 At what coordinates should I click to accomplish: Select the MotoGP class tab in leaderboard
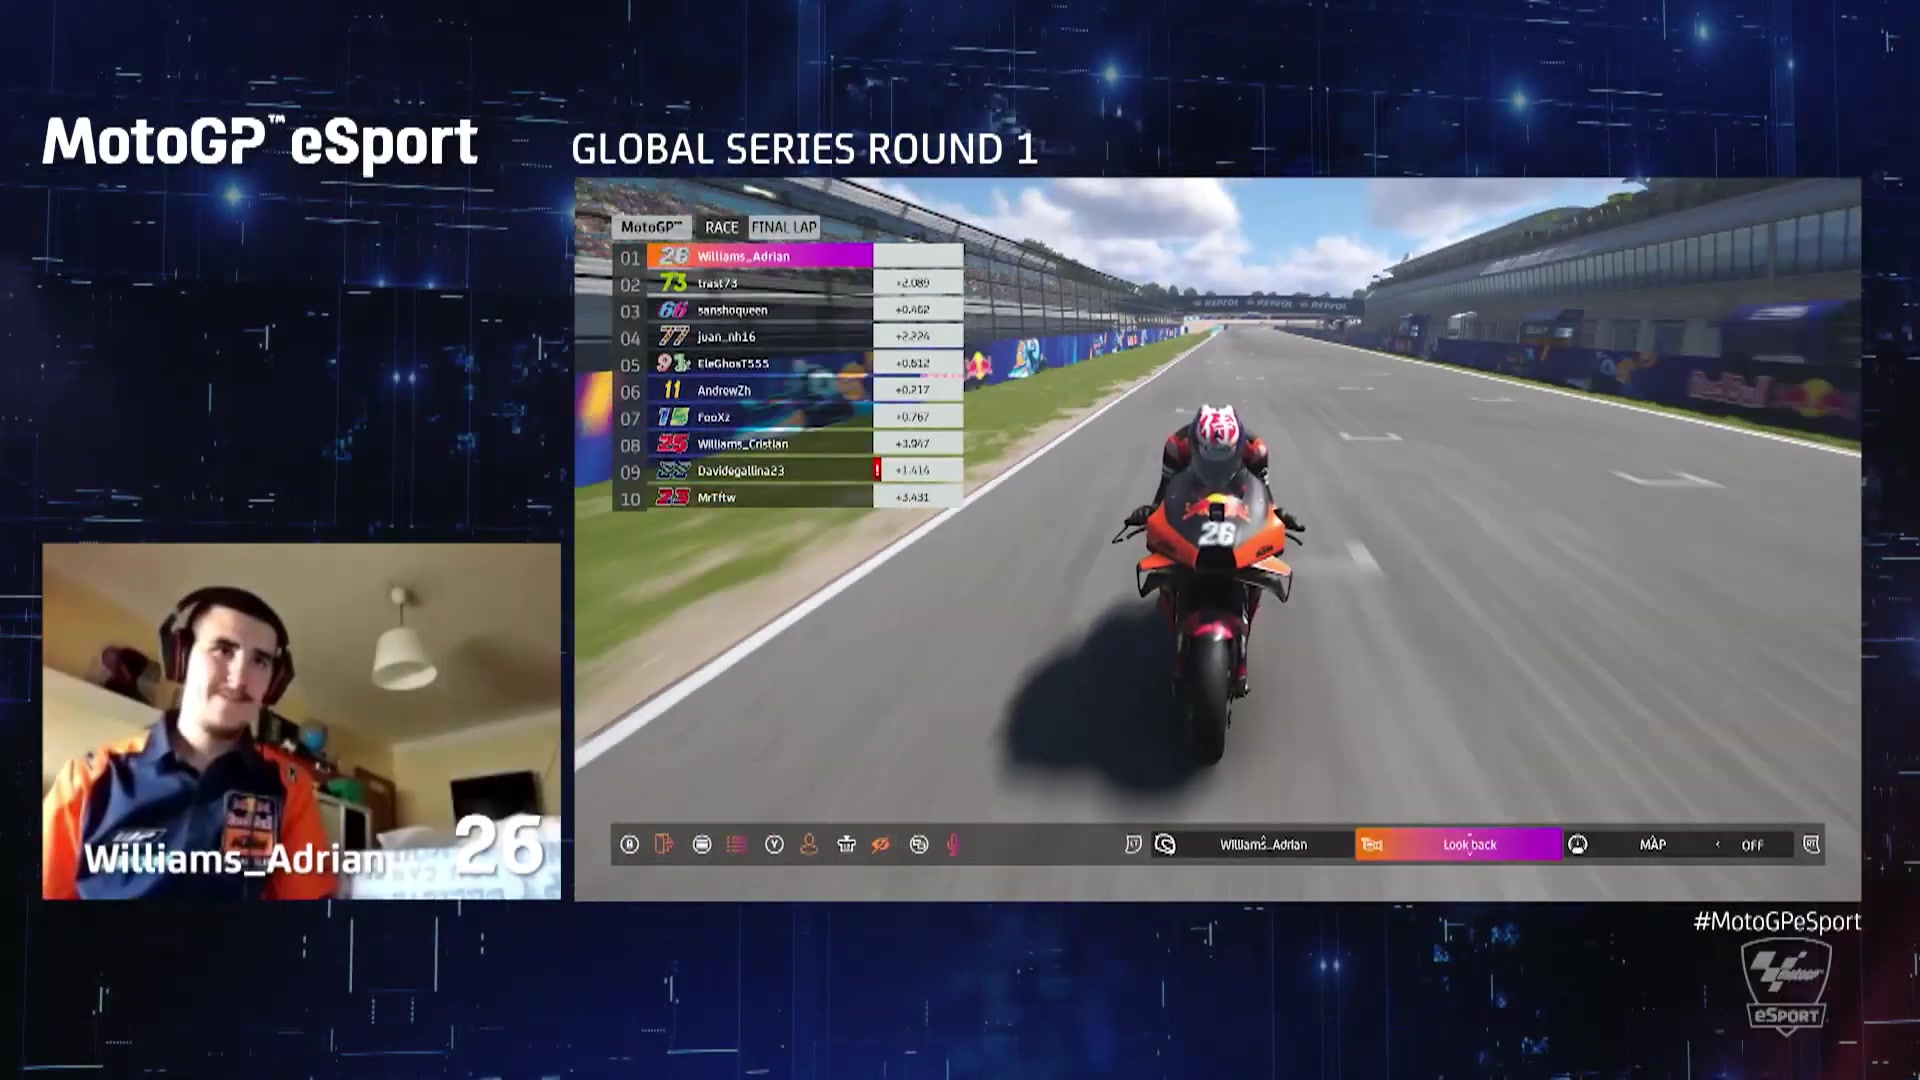[651, 227]
